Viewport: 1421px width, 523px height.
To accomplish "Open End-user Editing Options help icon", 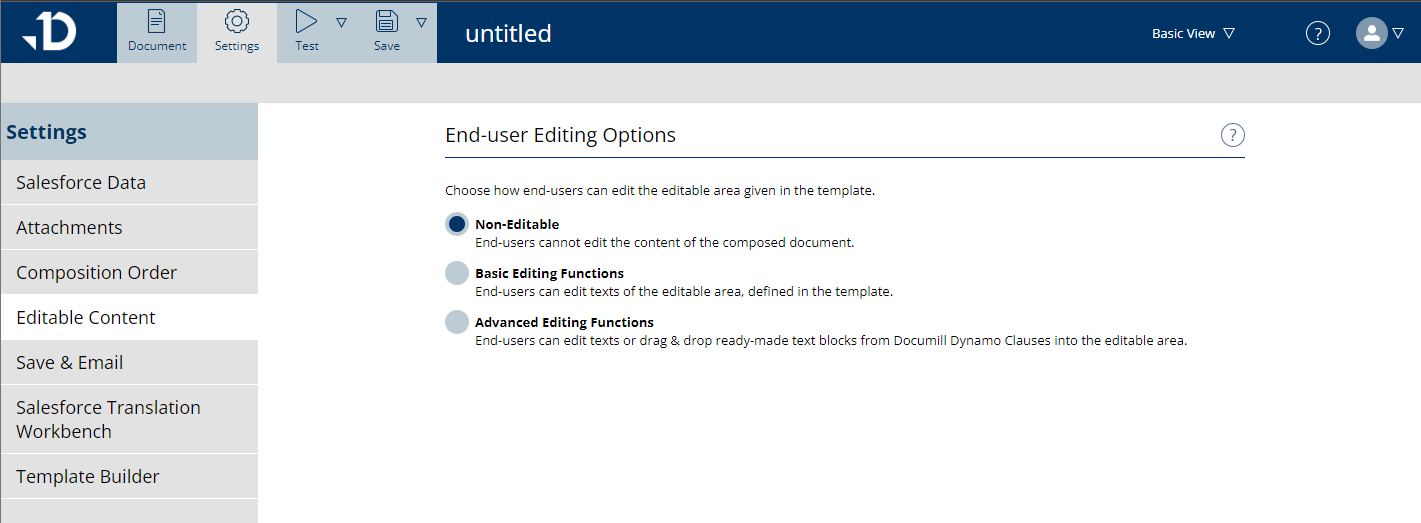I will 1233,135.
